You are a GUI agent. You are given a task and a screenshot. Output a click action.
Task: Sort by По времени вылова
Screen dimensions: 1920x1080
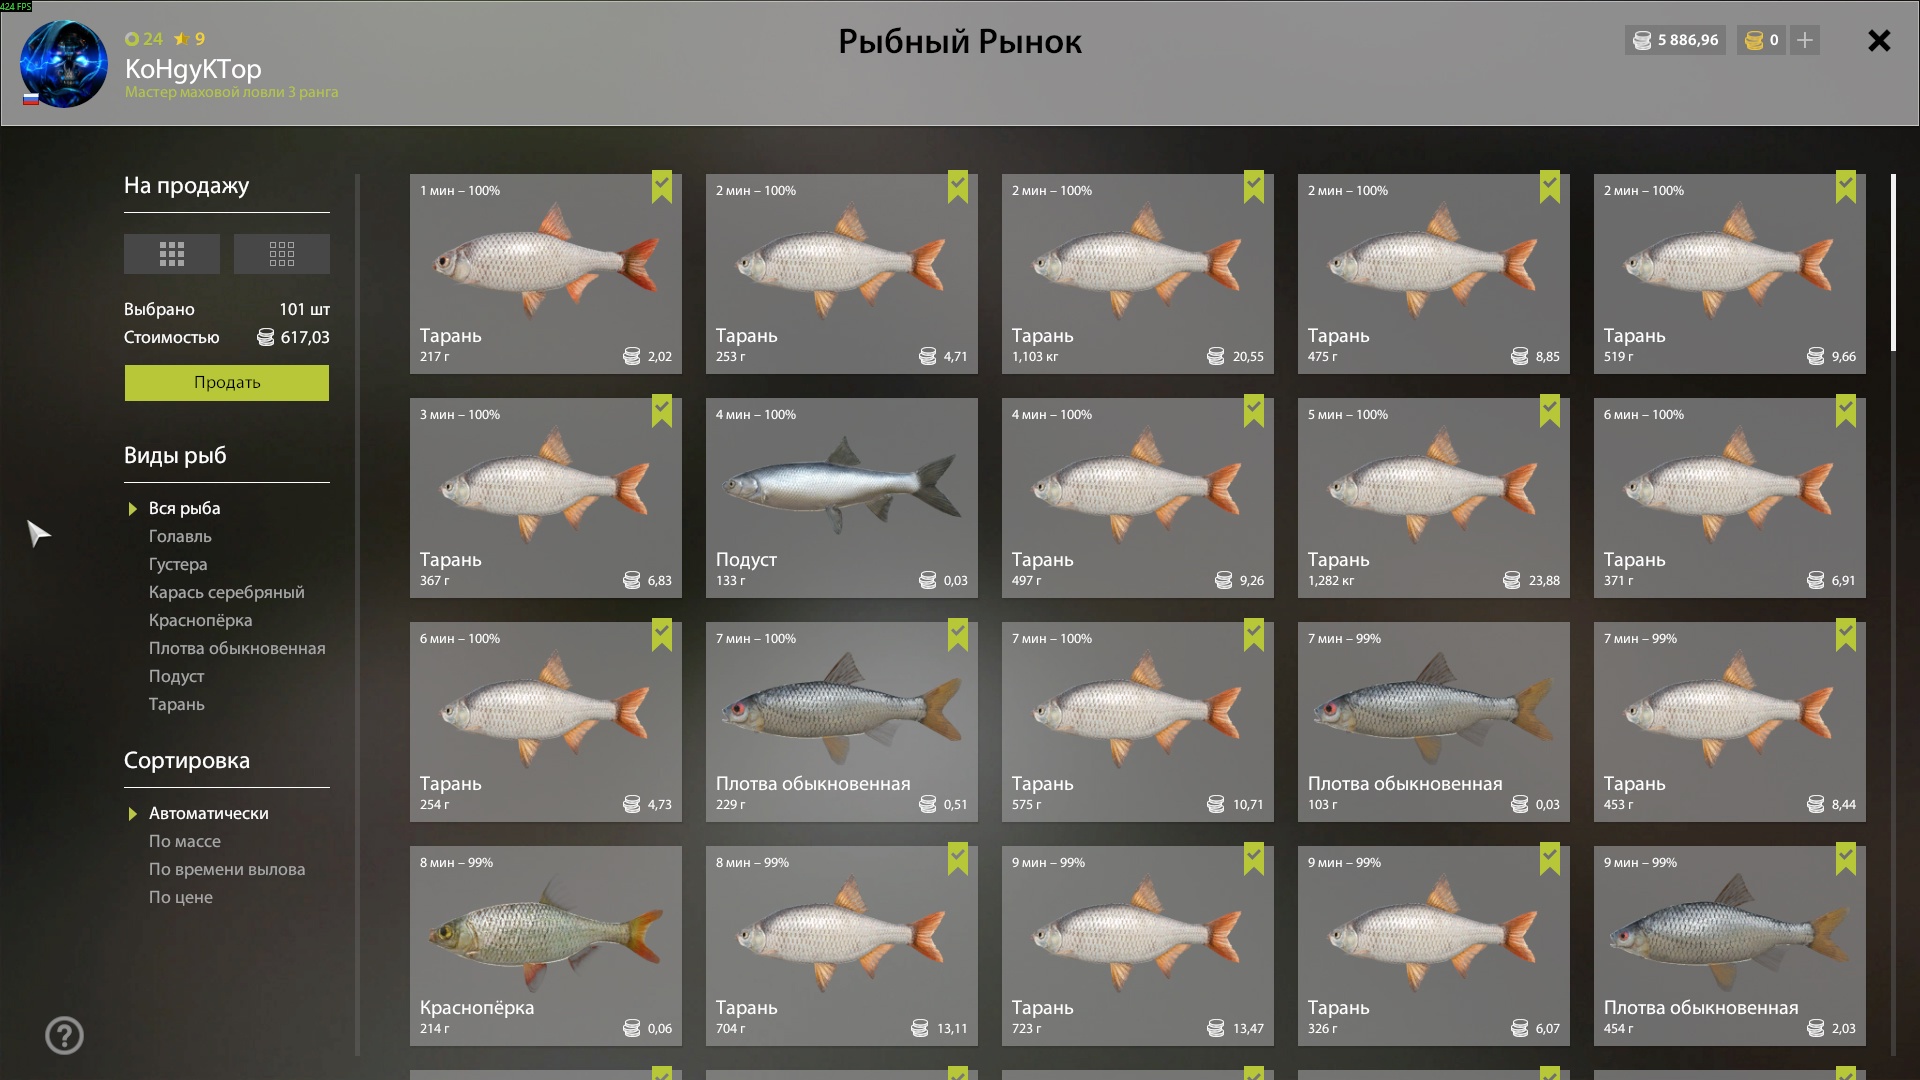[x=227, y=869]
